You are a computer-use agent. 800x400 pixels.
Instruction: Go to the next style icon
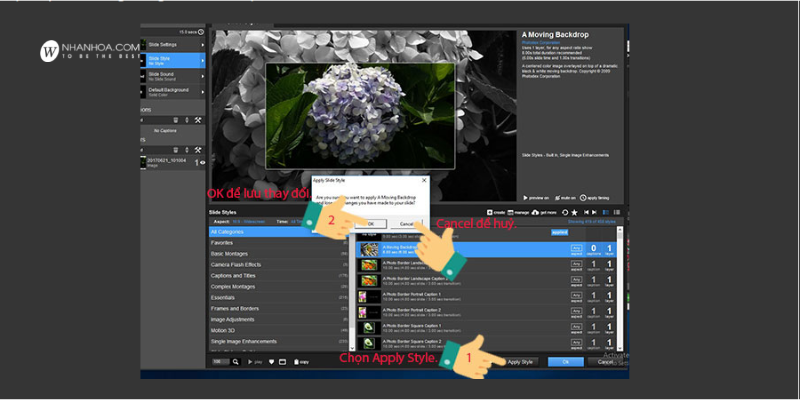click(595, 212)
